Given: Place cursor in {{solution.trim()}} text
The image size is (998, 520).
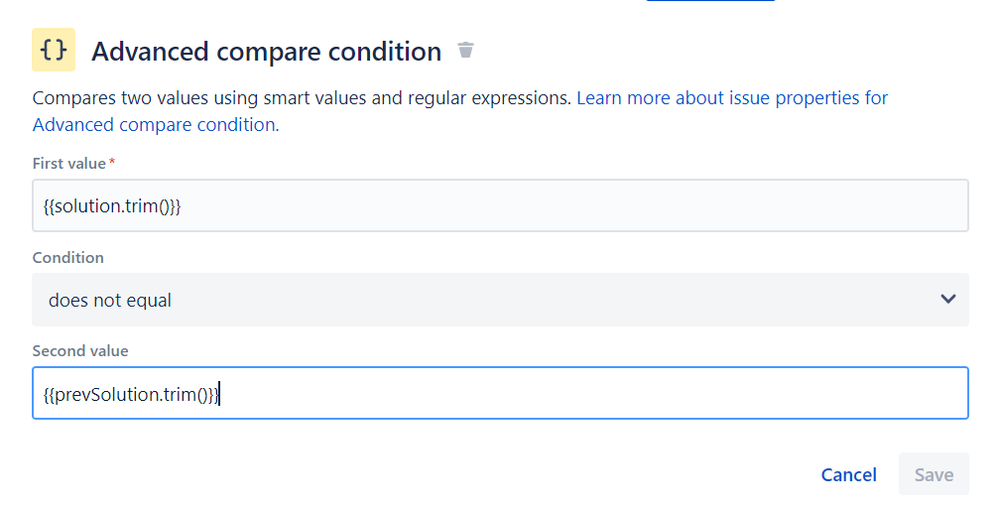Looking at the screenshot, I should (x=112, y=206).
